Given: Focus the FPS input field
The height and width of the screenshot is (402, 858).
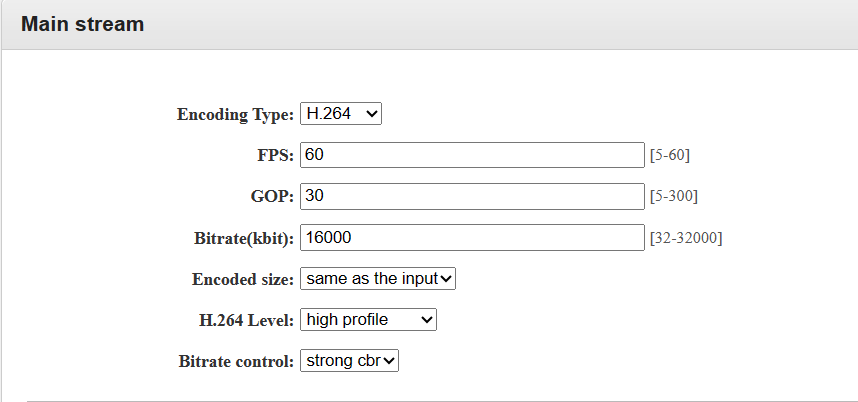Looking at the screenshot, I should tap(471, 155).
